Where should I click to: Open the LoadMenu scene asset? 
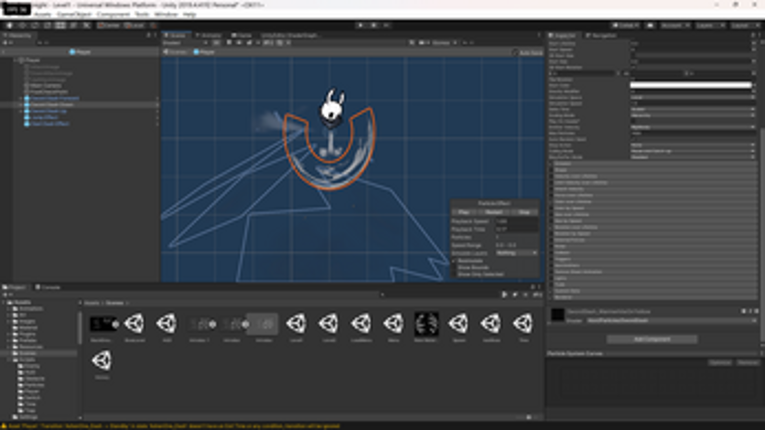click(x=361, y=328)
